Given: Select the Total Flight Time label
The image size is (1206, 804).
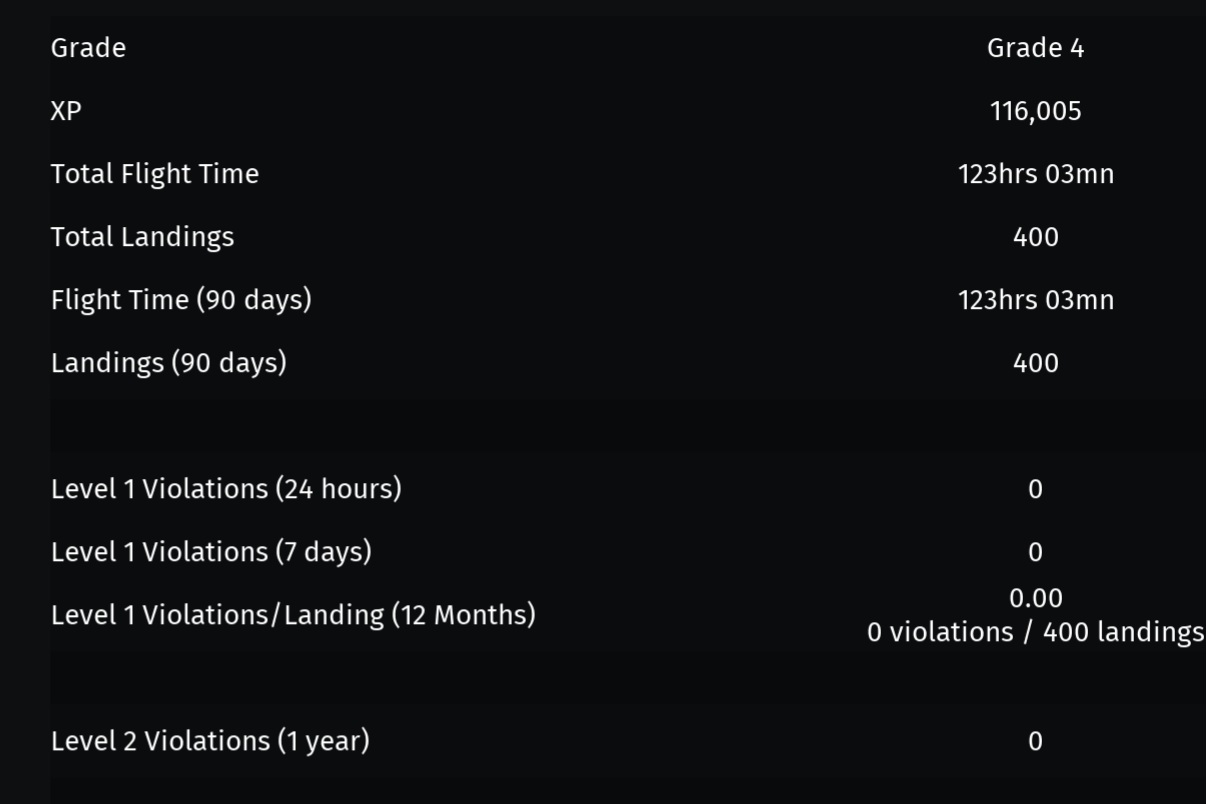Looking at the screenshot, I should pos(155,174).
